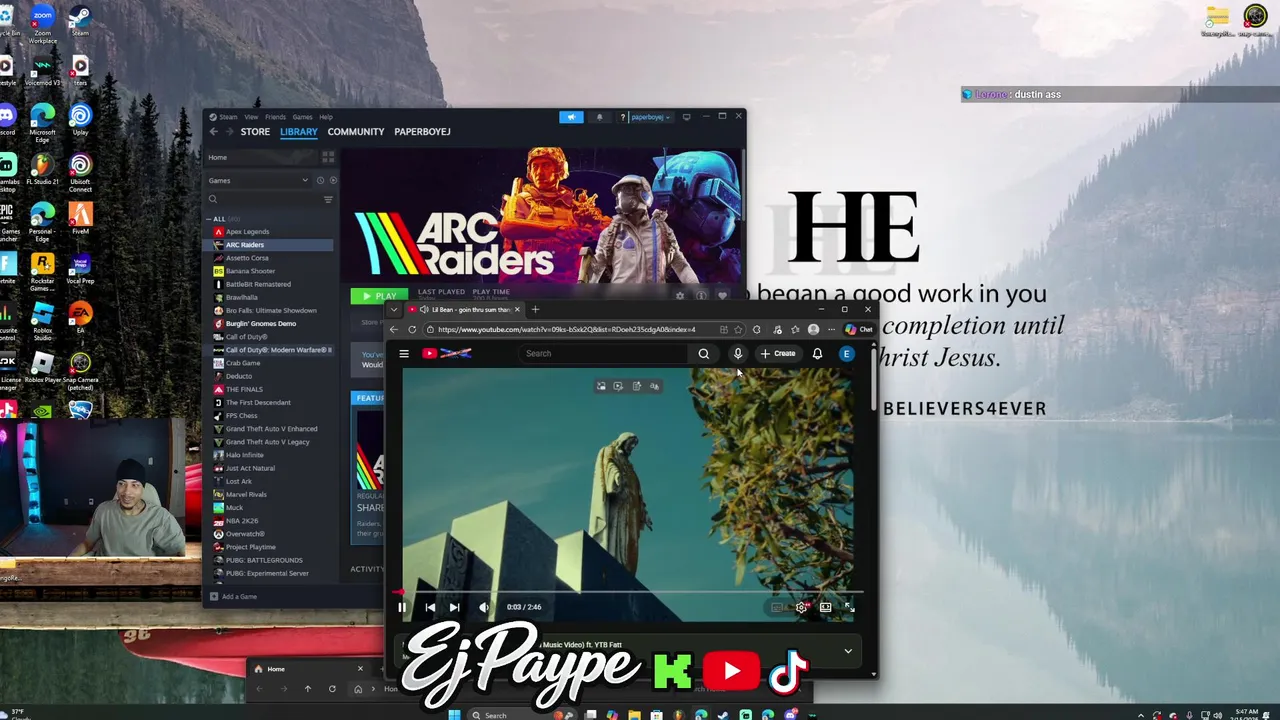Open Steam's announcements megaphone icon
Image resolution: width=1280 pixels, height=720 pixels.
571,117
